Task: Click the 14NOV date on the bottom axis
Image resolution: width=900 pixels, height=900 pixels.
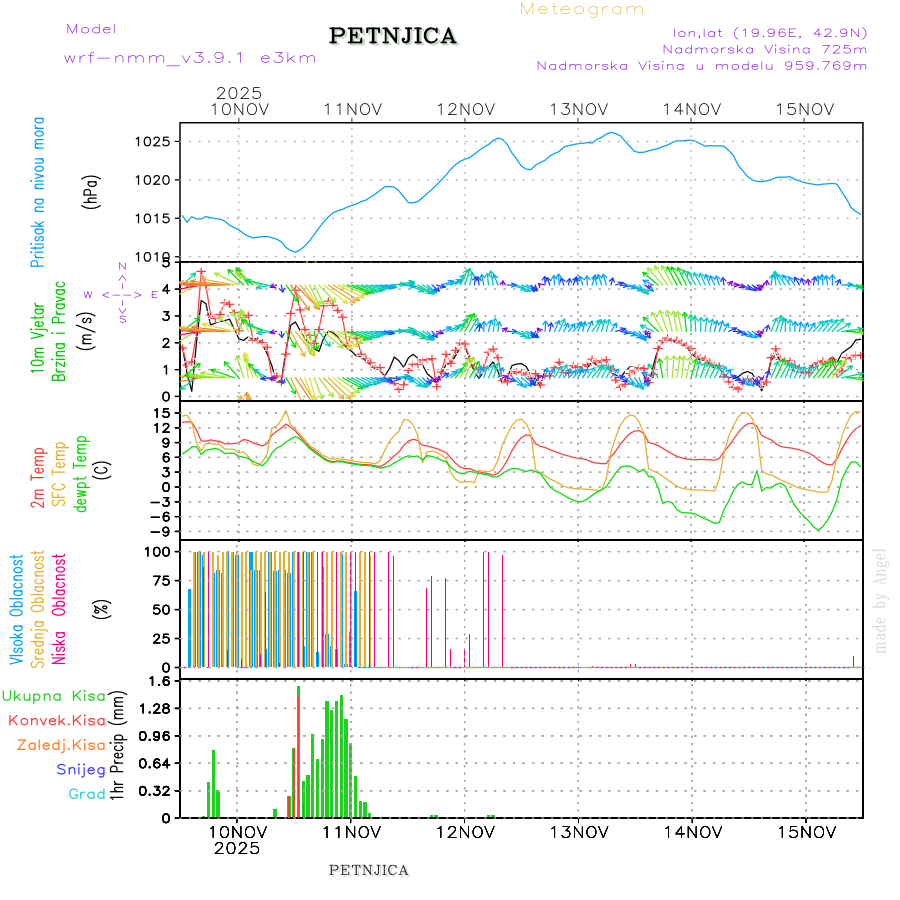Action: click(x=693, y=832)
